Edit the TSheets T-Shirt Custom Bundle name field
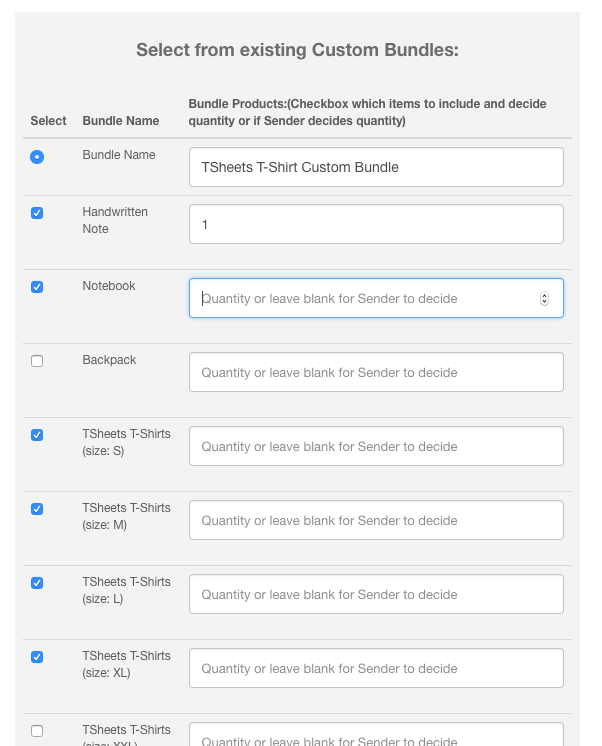The image size is (602, 746). pyautogui.click(x=375, y=167)
